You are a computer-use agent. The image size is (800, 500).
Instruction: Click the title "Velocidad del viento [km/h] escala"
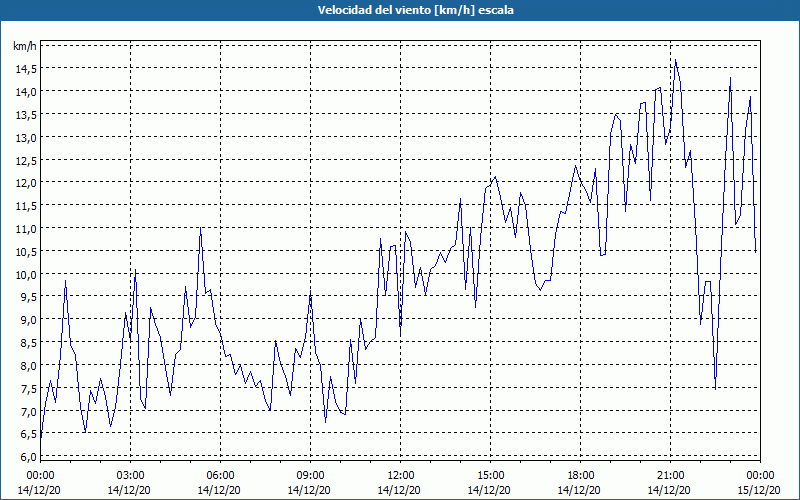pyautogui.click(x=415, y=10)
